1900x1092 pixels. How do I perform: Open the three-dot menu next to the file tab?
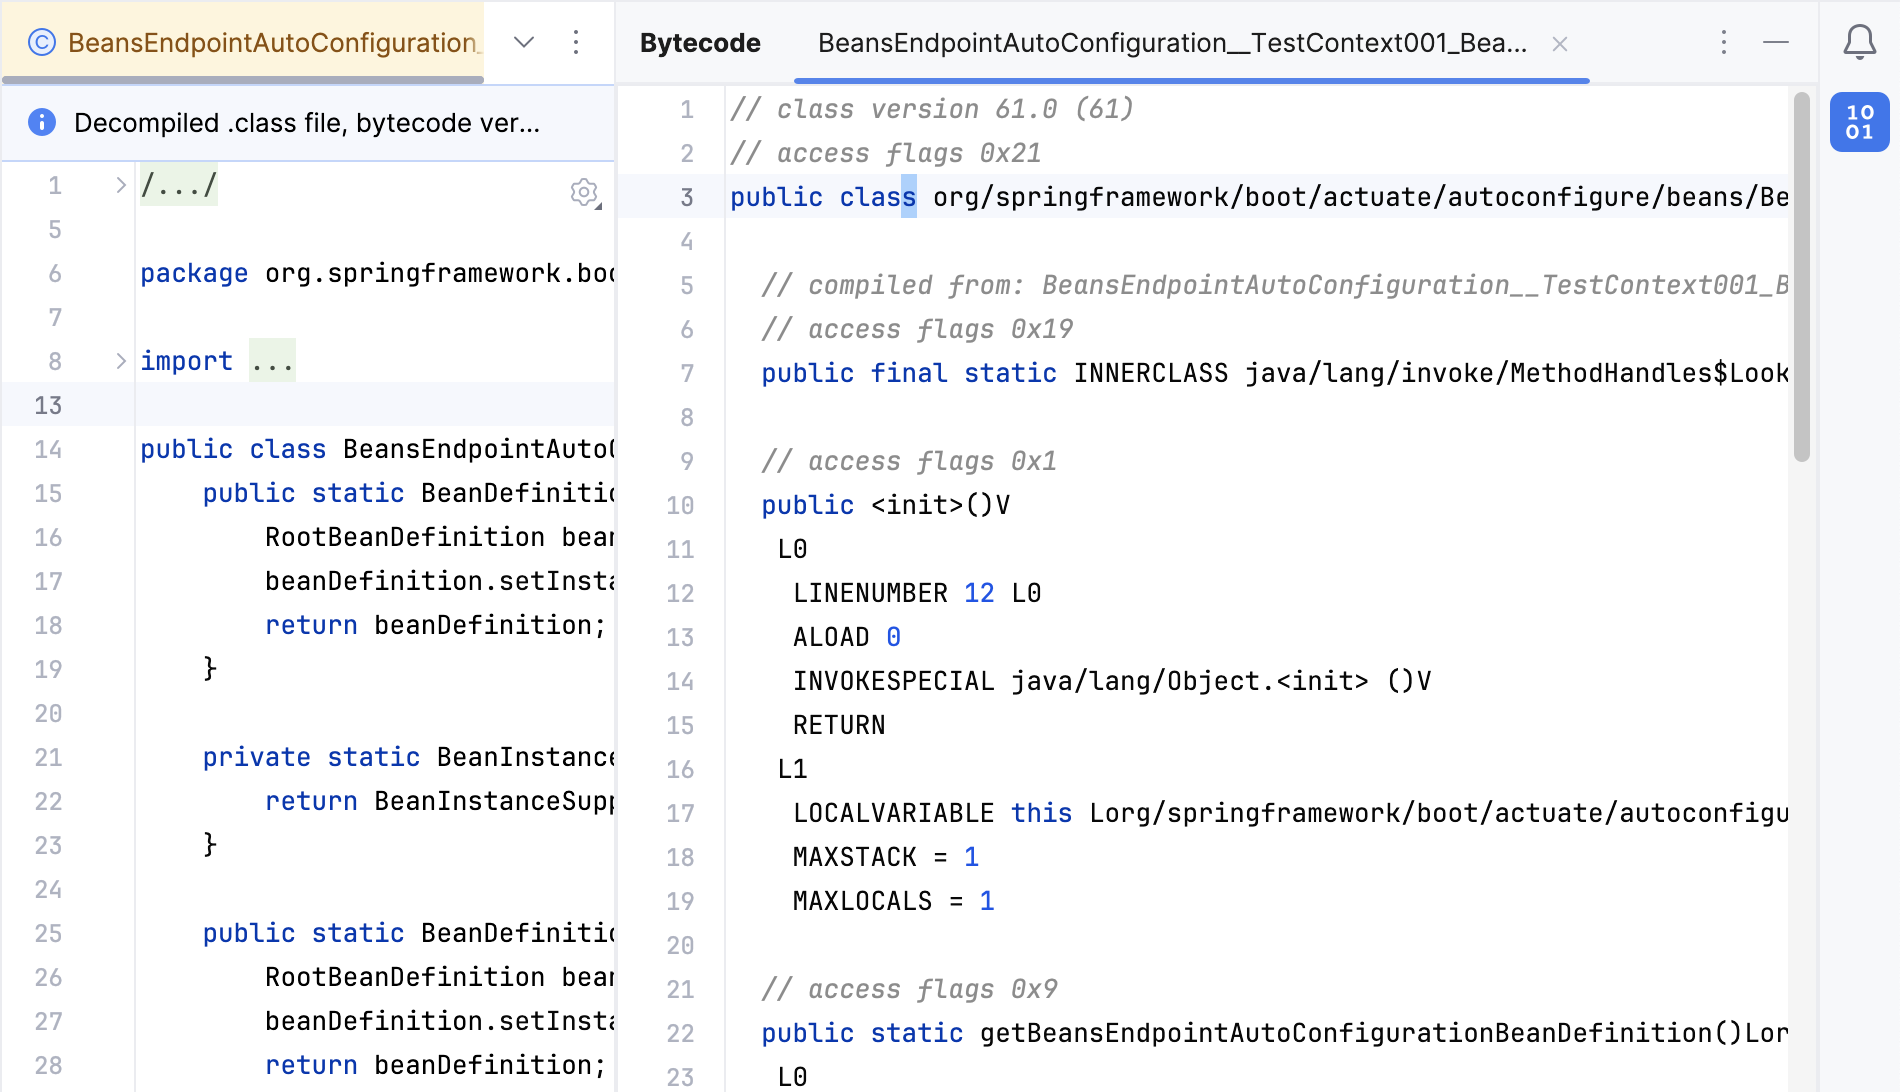pyautogui.click(x=576, y=42)
